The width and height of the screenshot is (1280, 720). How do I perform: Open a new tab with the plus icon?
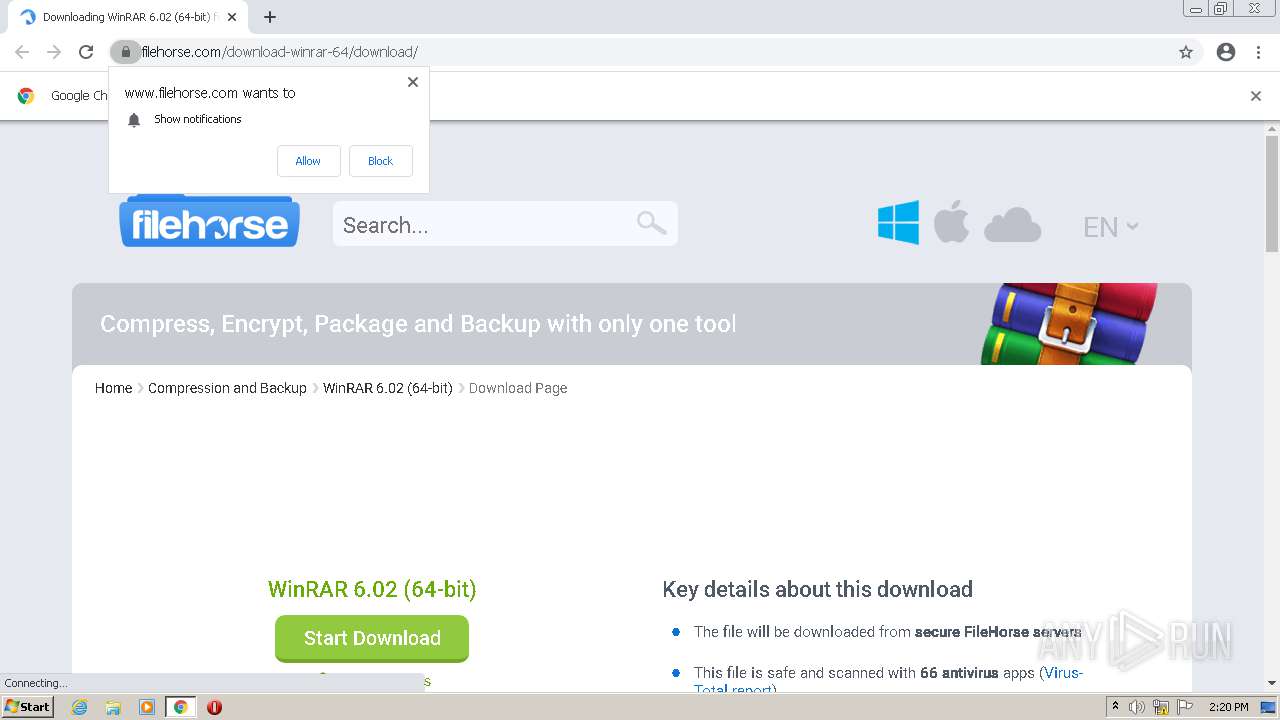tap(270, 17)
